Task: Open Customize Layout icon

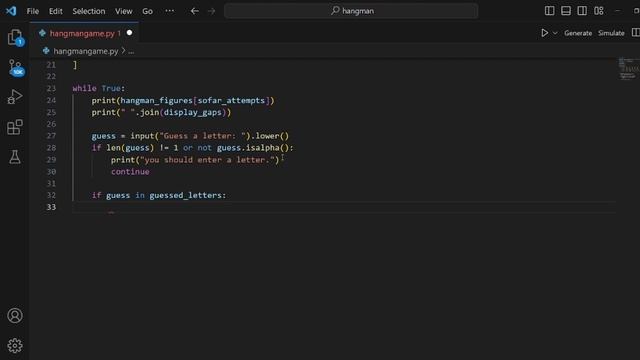Action: tap(599, 11)
